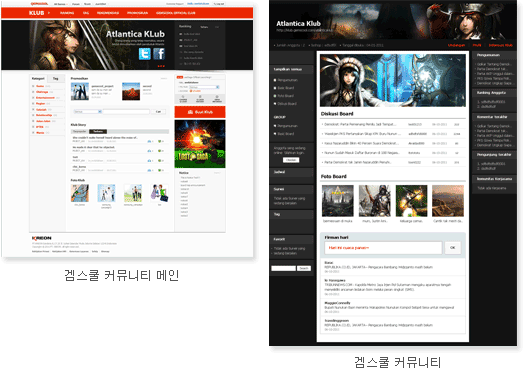Open the Twitter icon on Atlantica banner
This screenshot has width=530, height=379.
tap(145, 54)
